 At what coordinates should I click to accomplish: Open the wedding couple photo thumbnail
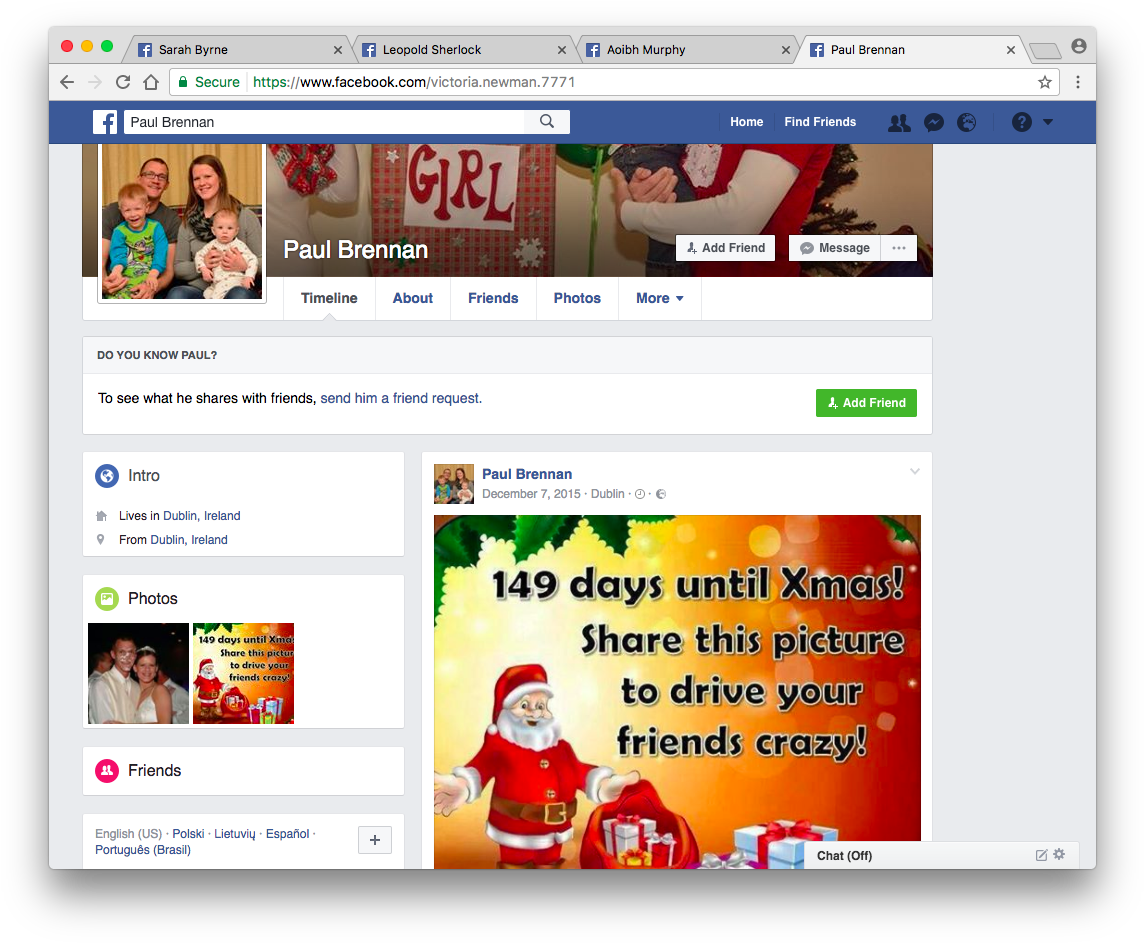tap(138, 673)
